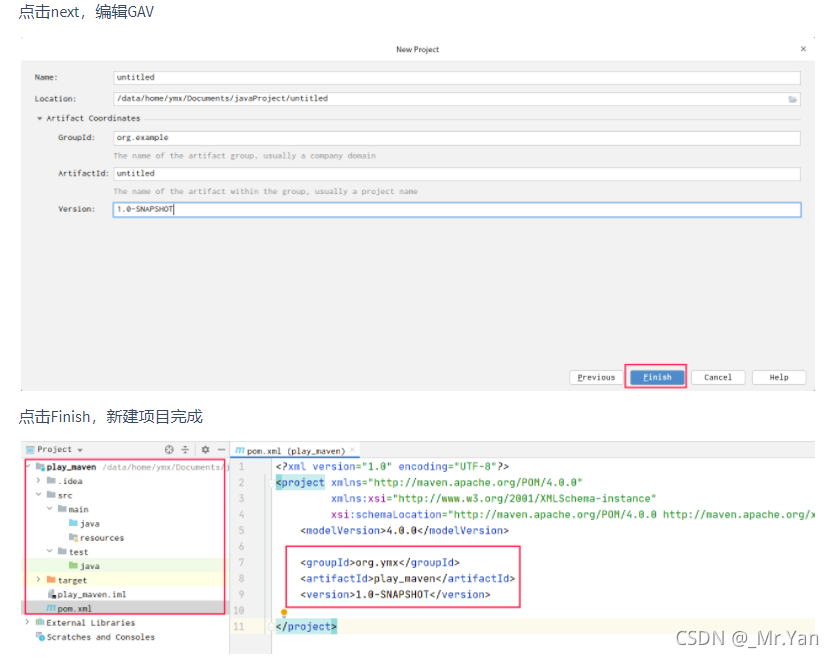Screen dimensions: 834x658
Task: Expand External Libraries node
Action: [x=27, y=622]
